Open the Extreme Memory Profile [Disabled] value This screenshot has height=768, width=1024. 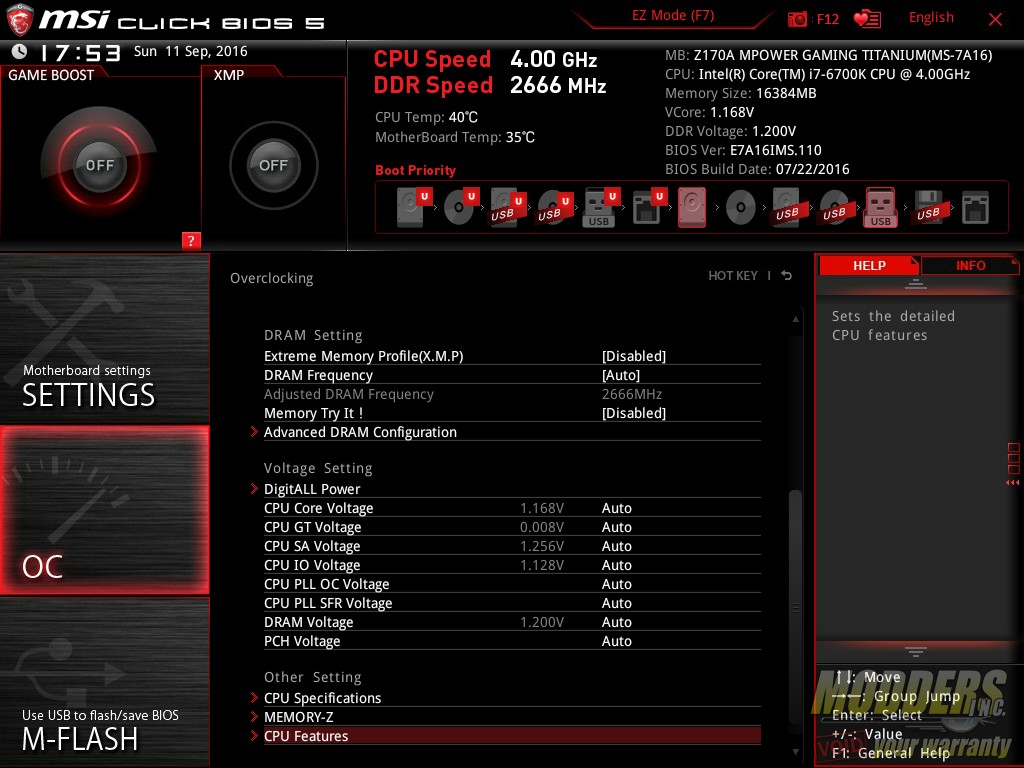tap(633, 356)
